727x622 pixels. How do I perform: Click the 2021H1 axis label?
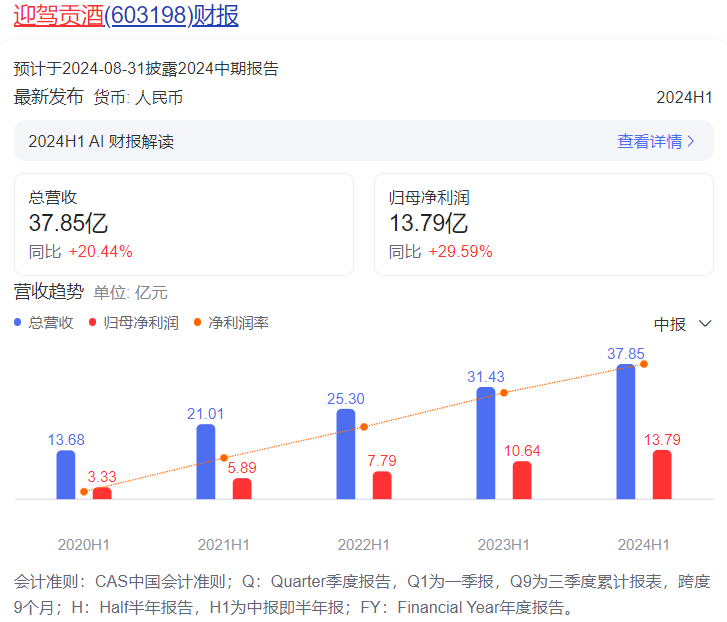[224, 545]
